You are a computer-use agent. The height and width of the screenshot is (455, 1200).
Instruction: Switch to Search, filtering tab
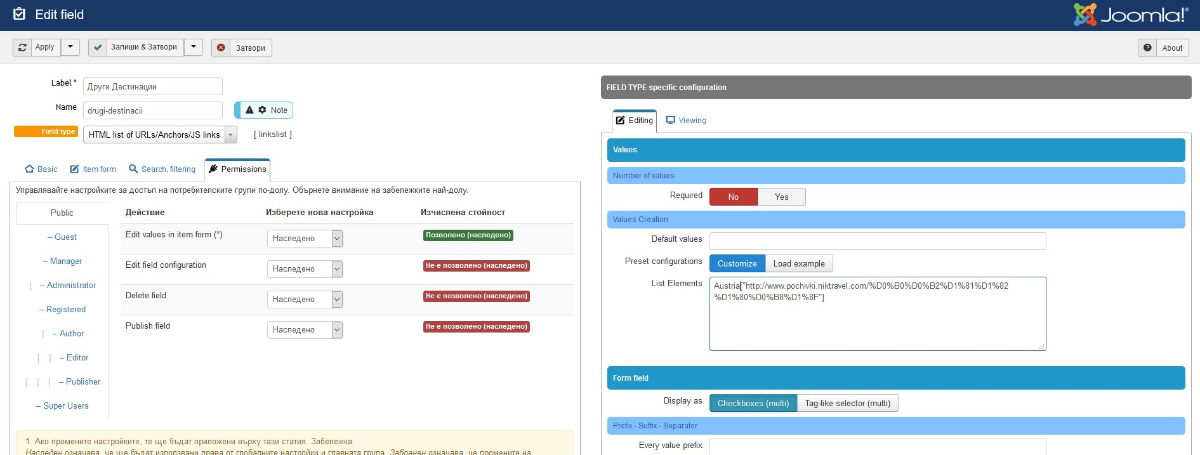(161, 169)
